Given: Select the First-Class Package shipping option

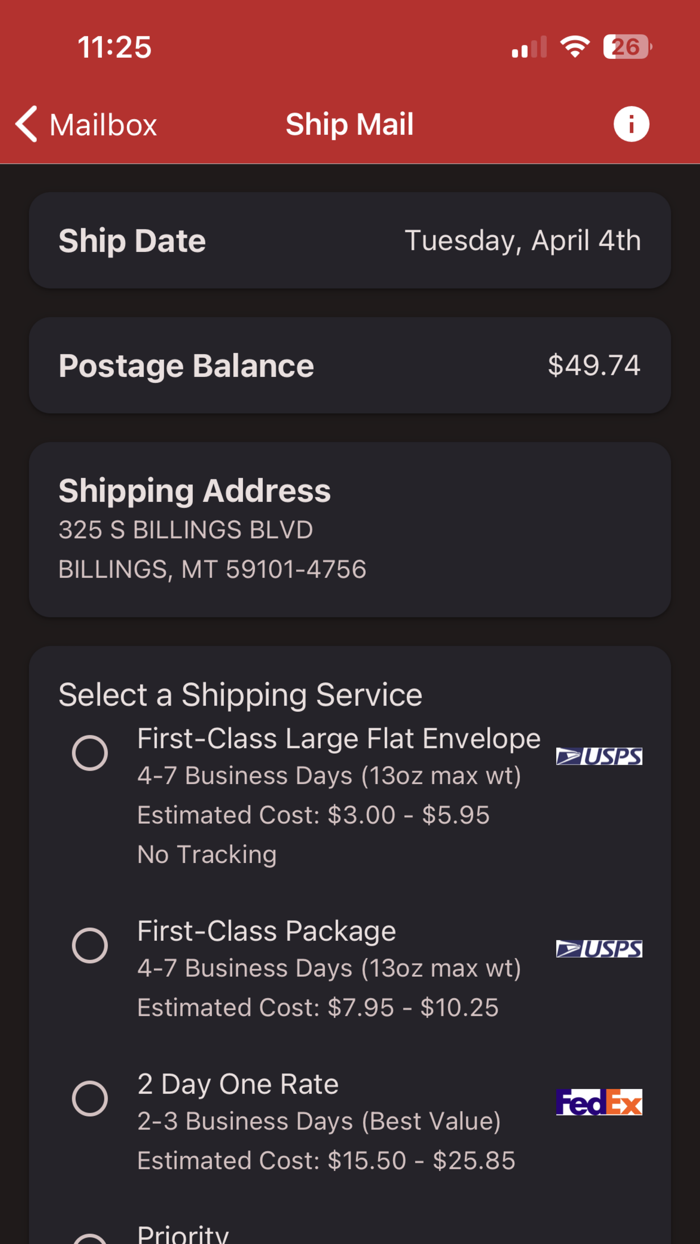Looking at the screenshot, I should click(90, 945).
